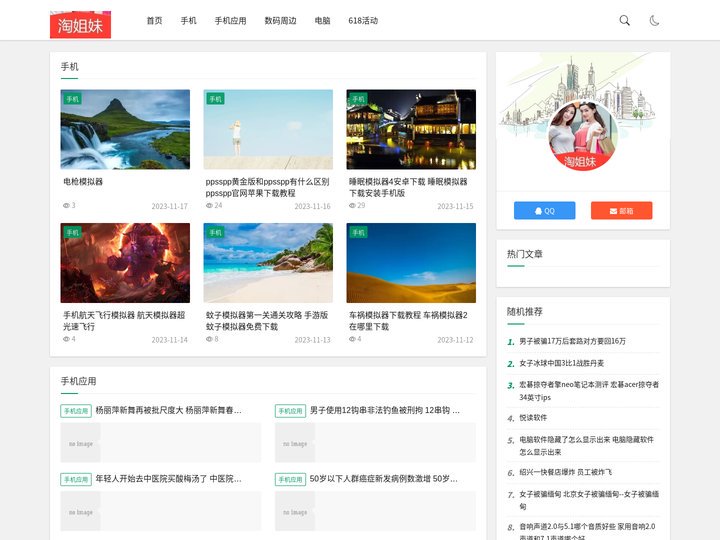Screen dimensions: 720x540
Task: Click 手机应用 tag beside 50岁以下人群
Action: click(290, 479)
